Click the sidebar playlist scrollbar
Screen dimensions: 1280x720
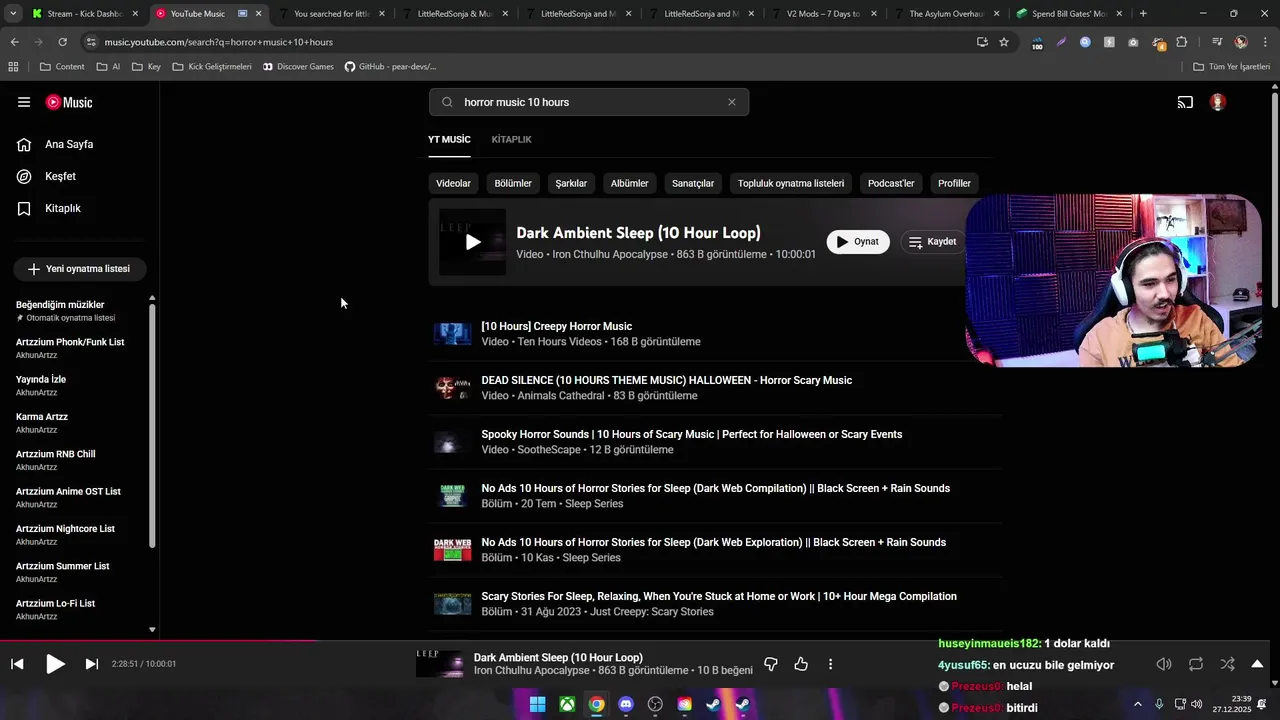coord(152,425)
